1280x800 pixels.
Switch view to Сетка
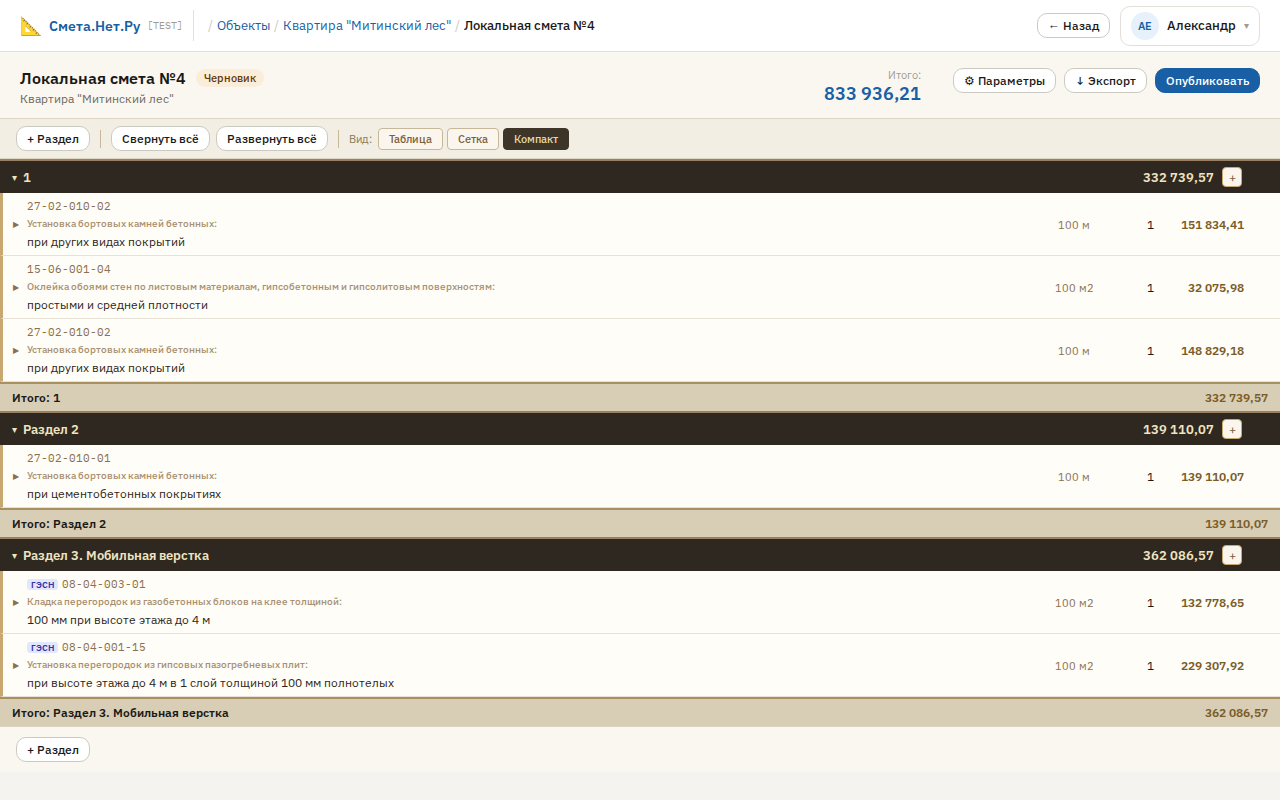point(473,139)
